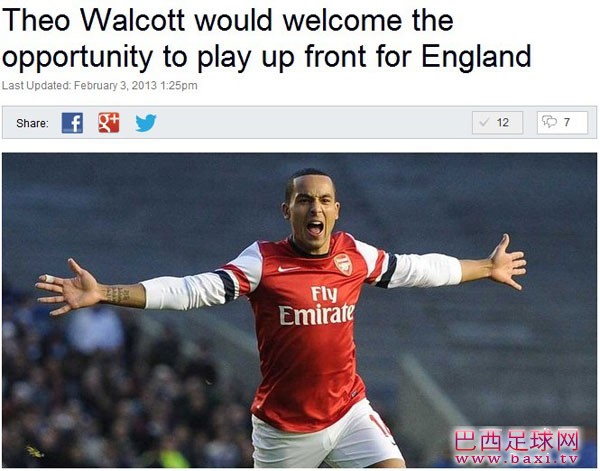Click the Fly Emirates text on the shirt
The image size is (600, 471).
316,306
